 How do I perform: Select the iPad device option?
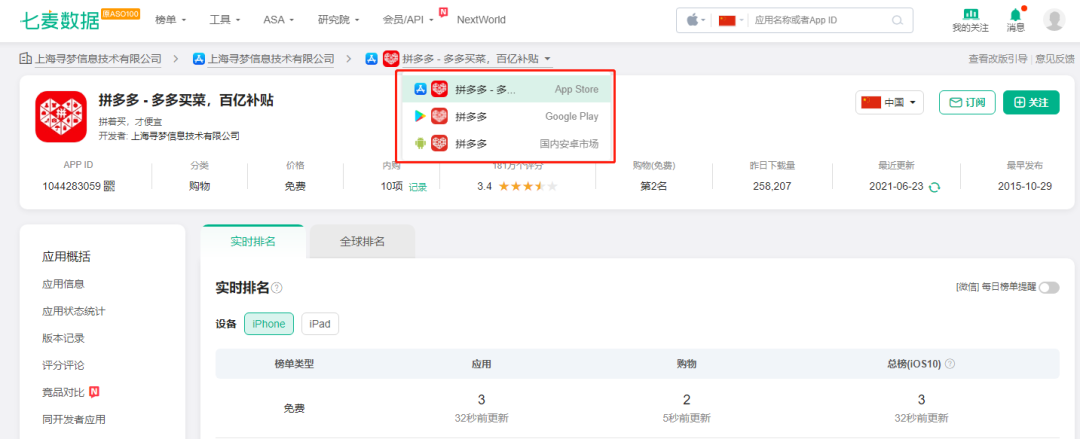[x=320, y=323]
